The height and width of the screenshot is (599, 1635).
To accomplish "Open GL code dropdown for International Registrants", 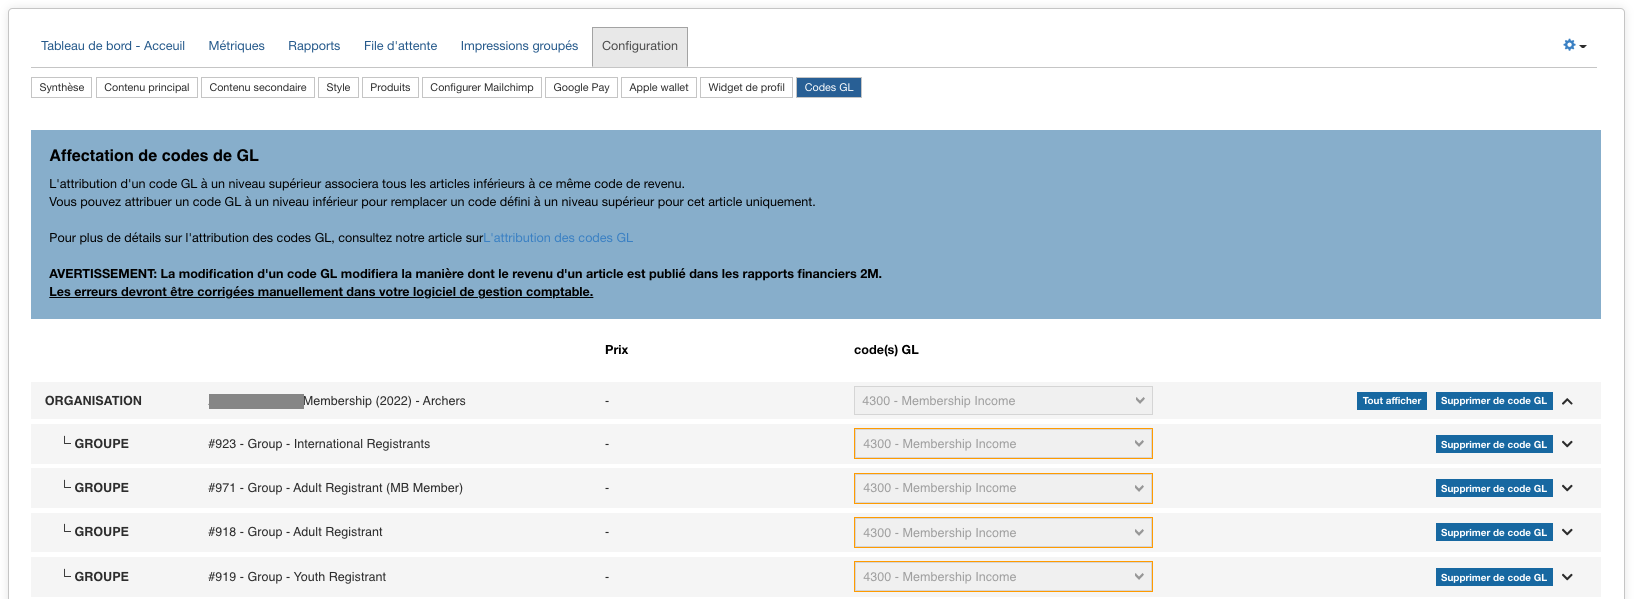I will (x=1002, y=444).
